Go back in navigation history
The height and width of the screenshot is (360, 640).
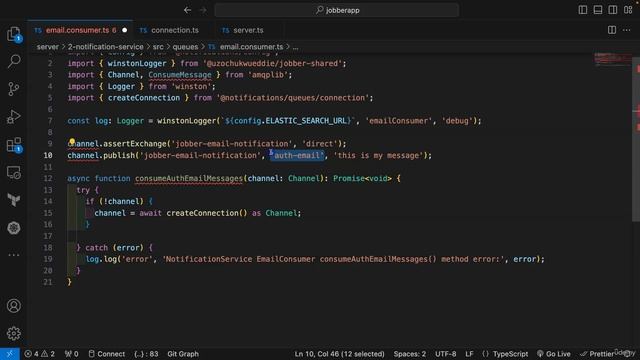tap(187, 10)
